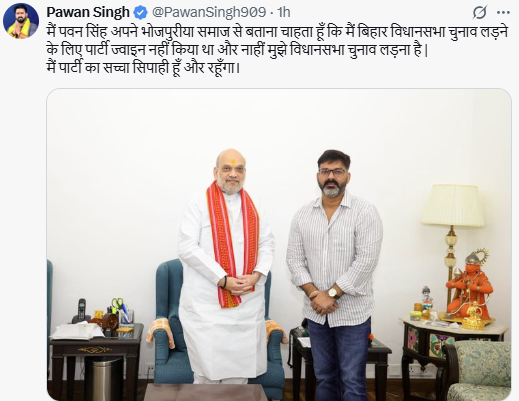Screen dimensions: 519x401
Task: Click the orange Hanuman statue
Action: [x=470, y=288]
